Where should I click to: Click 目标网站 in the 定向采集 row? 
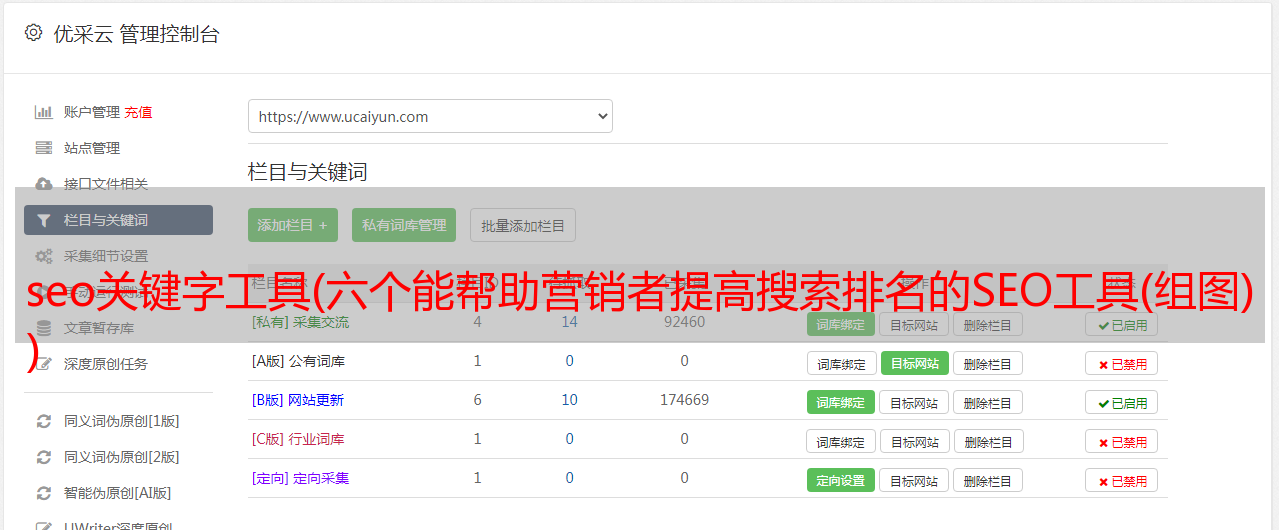click(x=914, y=480)
